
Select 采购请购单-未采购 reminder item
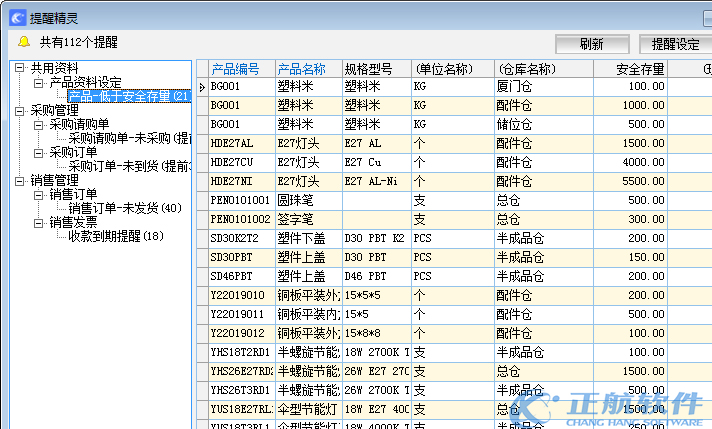point(129,138)
